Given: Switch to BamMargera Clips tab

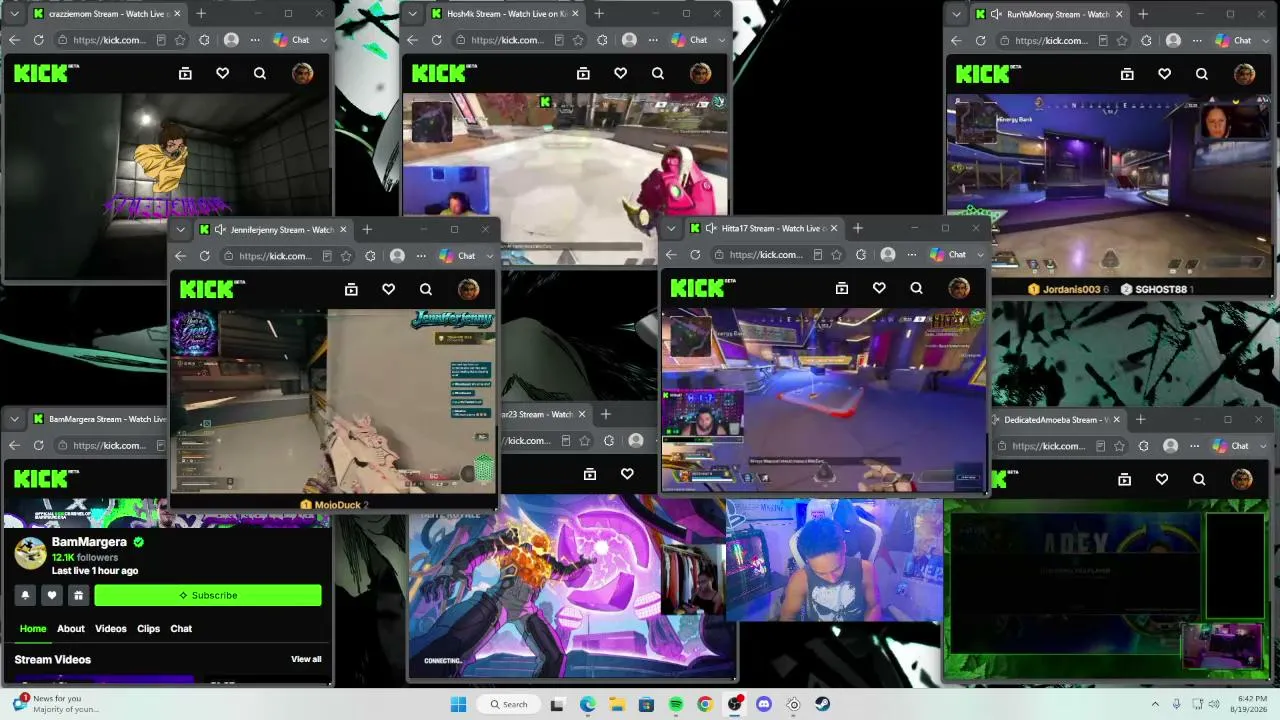Looking at the screenshot, I should (149, 629).
